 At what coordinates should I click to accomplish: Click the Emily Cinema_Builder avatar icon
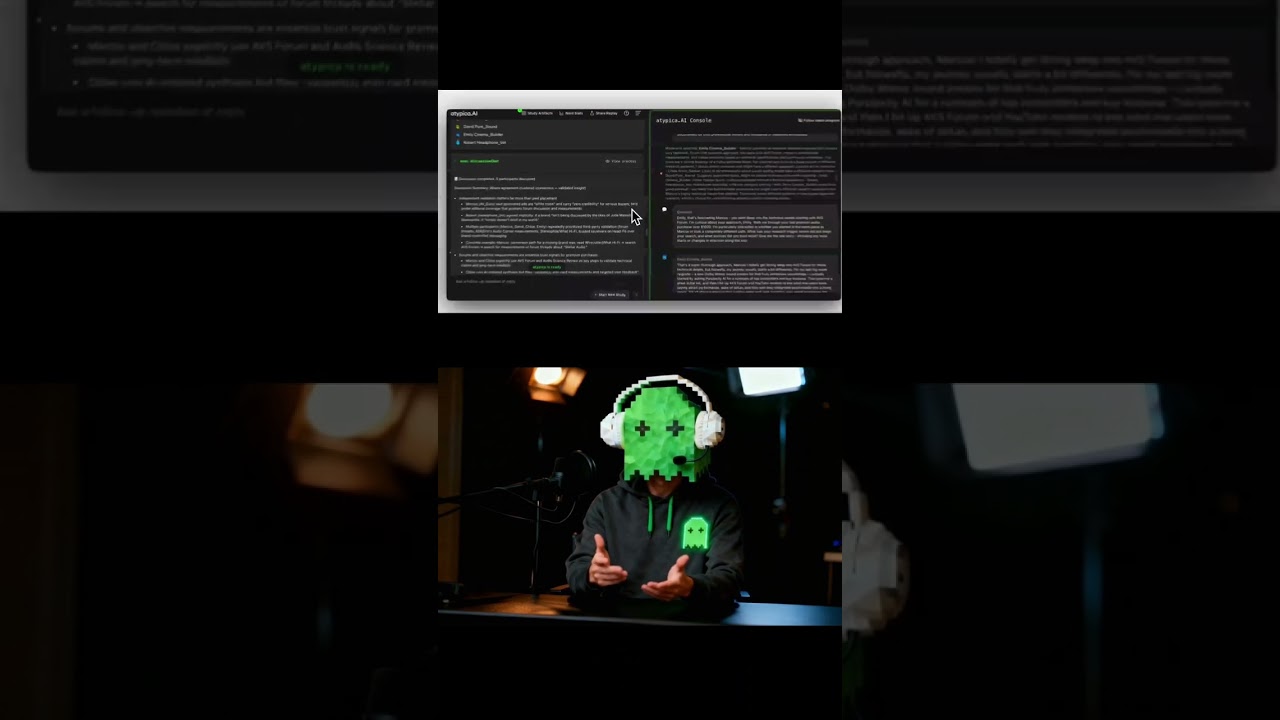pos(457,135)
